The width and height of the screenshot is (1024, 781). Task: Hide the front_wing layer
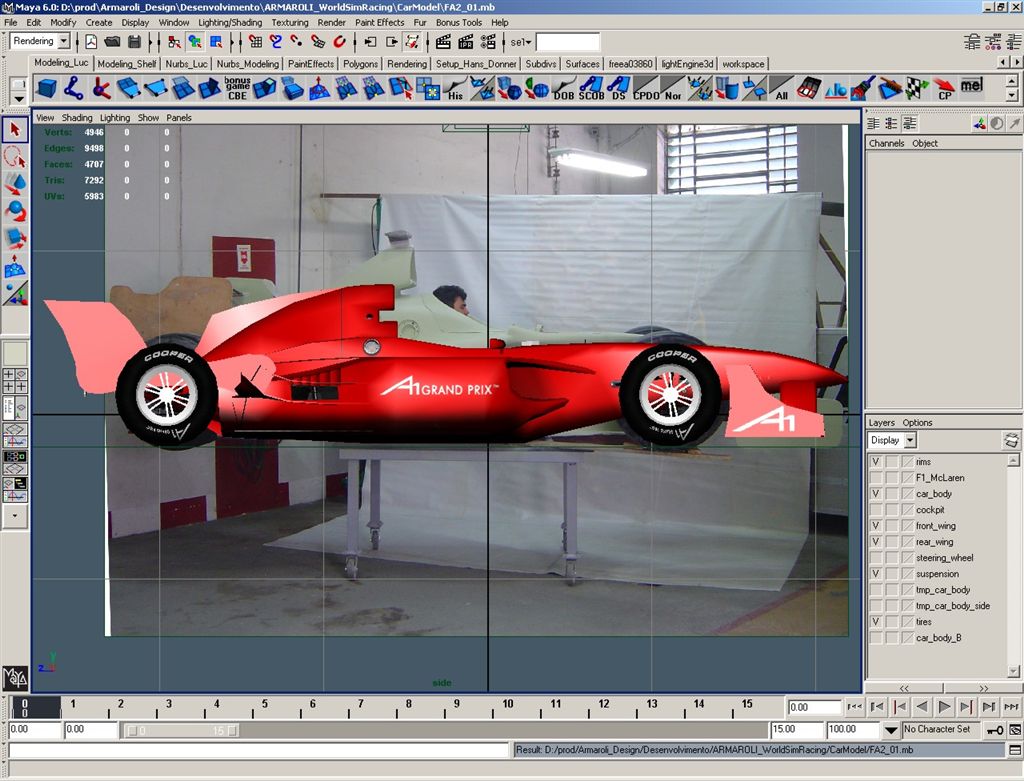point(876,526)
